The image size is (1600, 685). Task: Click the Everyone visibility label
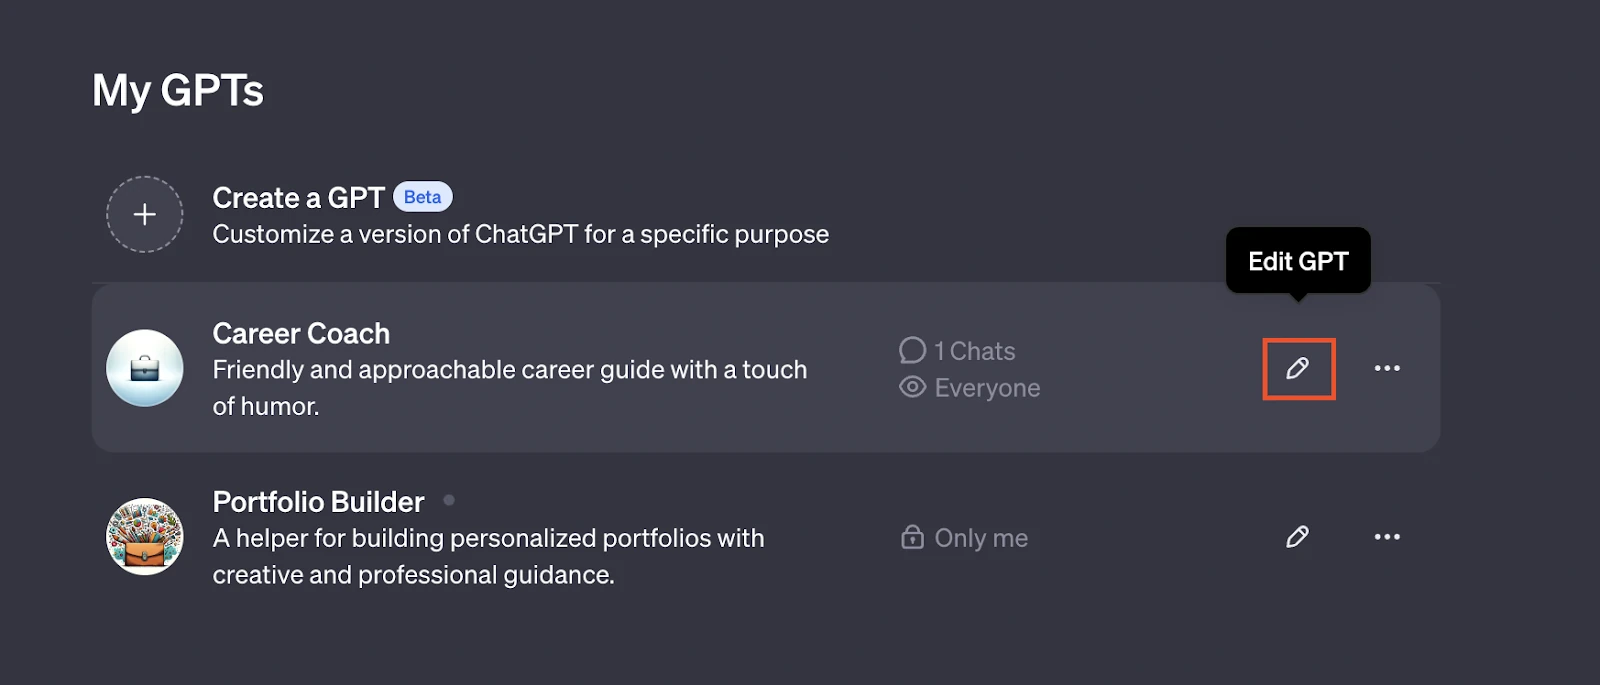click(x=987, y=388)
